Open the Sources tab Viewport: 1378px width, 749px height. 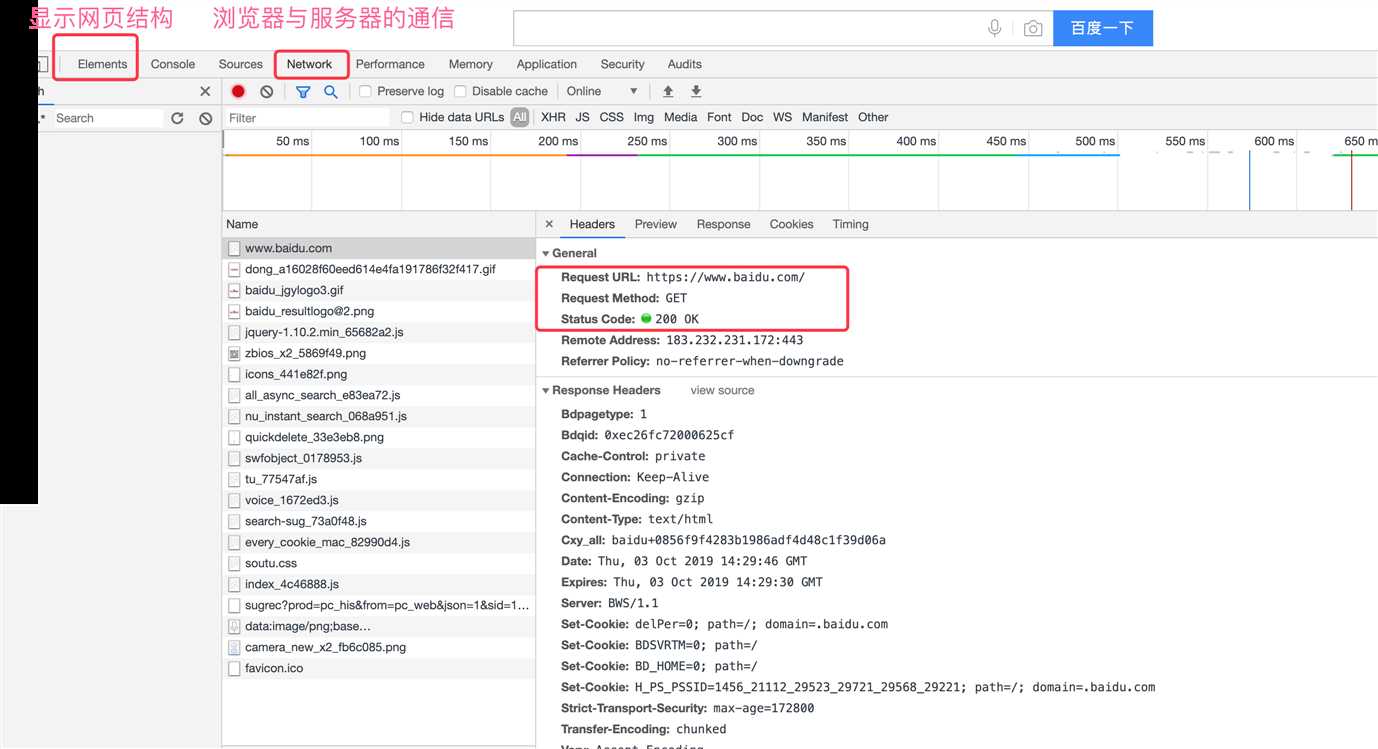241,64
